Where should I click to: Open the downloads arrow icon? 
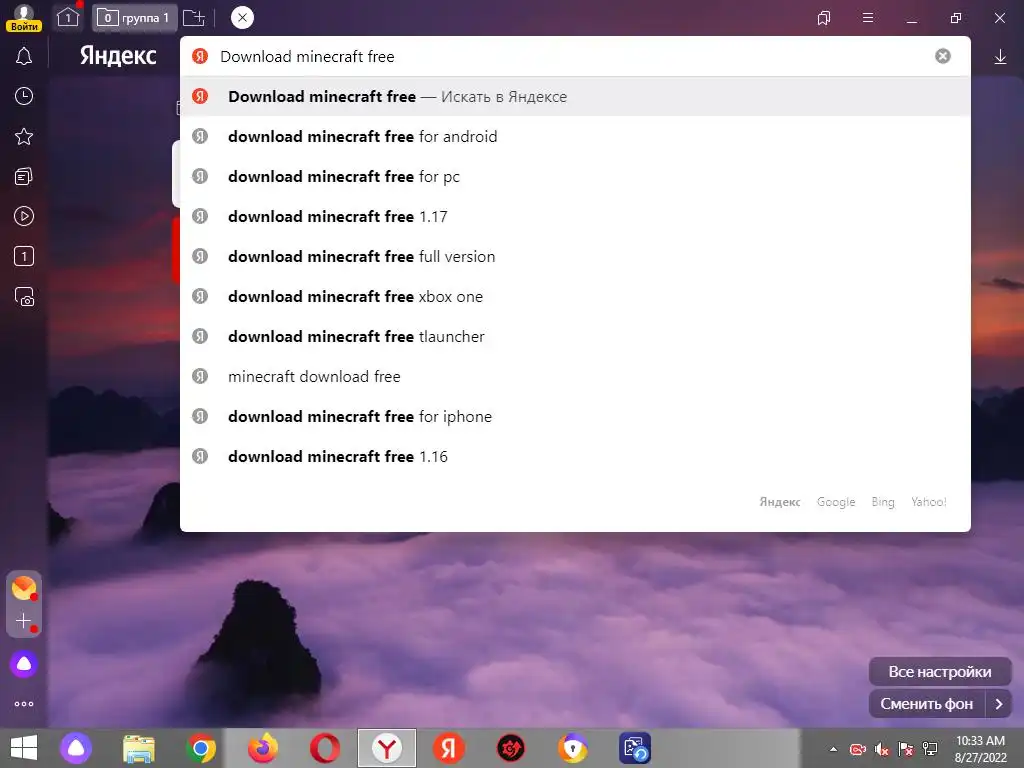[1000, 57]
